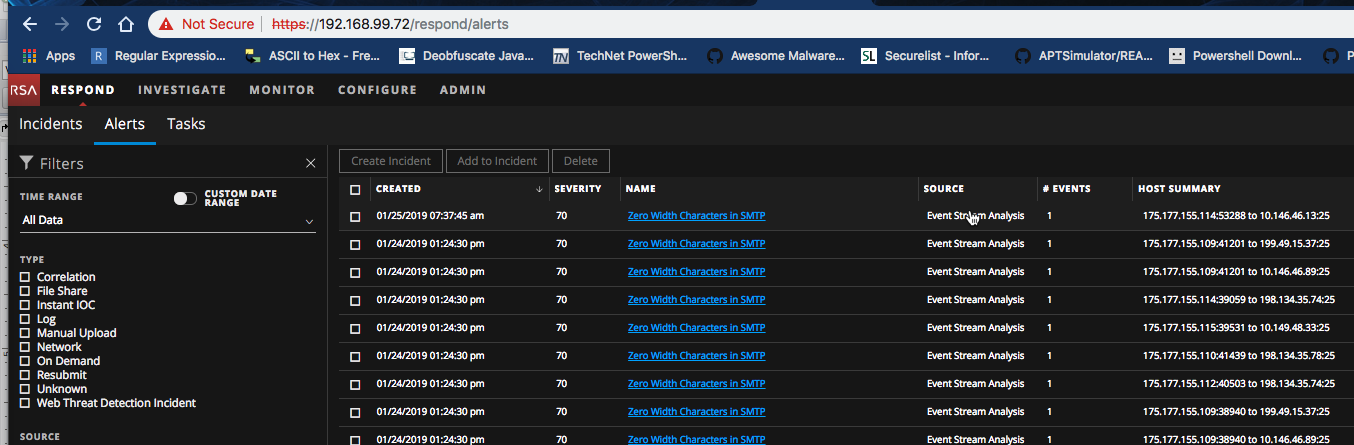Click the Created column sort arrow
The width and height of the screenshot is (1354, 445).
coord(539,189)
